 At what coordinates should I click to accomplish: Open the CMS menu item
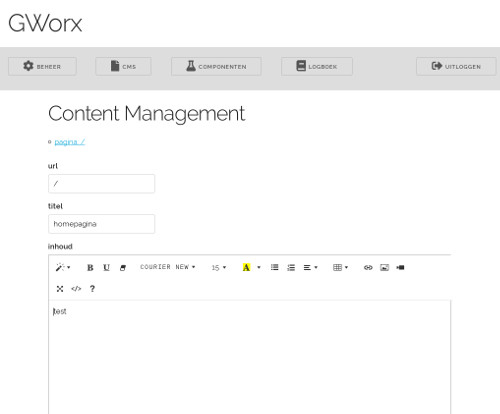click(123, 66)
